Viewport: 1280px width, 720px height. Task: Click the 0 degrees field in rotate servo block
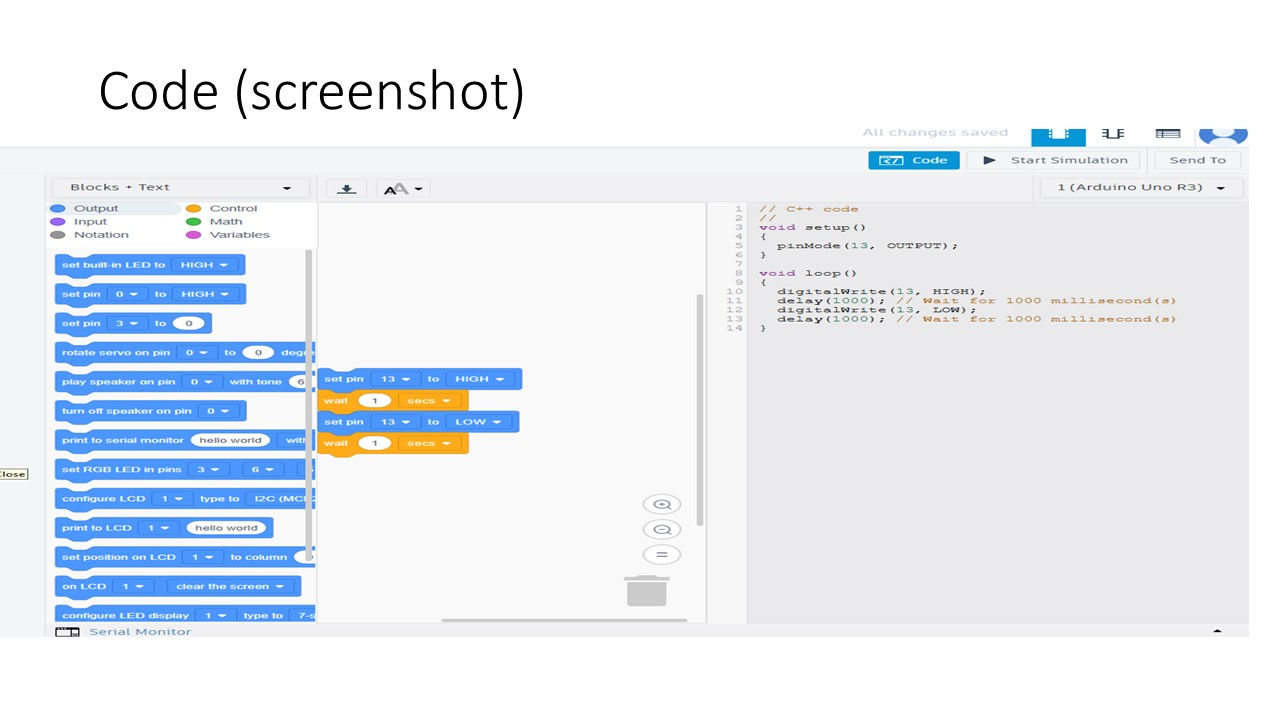click(x=258, y=353)
